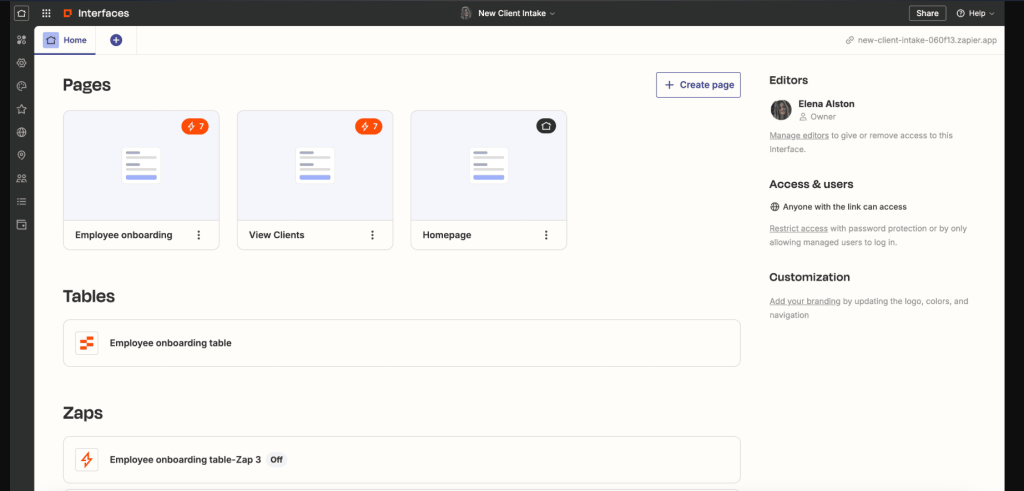Image resolution: width=1024 pixels, height=491 pixels.
Task: Expand the New Client Intake dropdown
Action: [x=516, y=13]
